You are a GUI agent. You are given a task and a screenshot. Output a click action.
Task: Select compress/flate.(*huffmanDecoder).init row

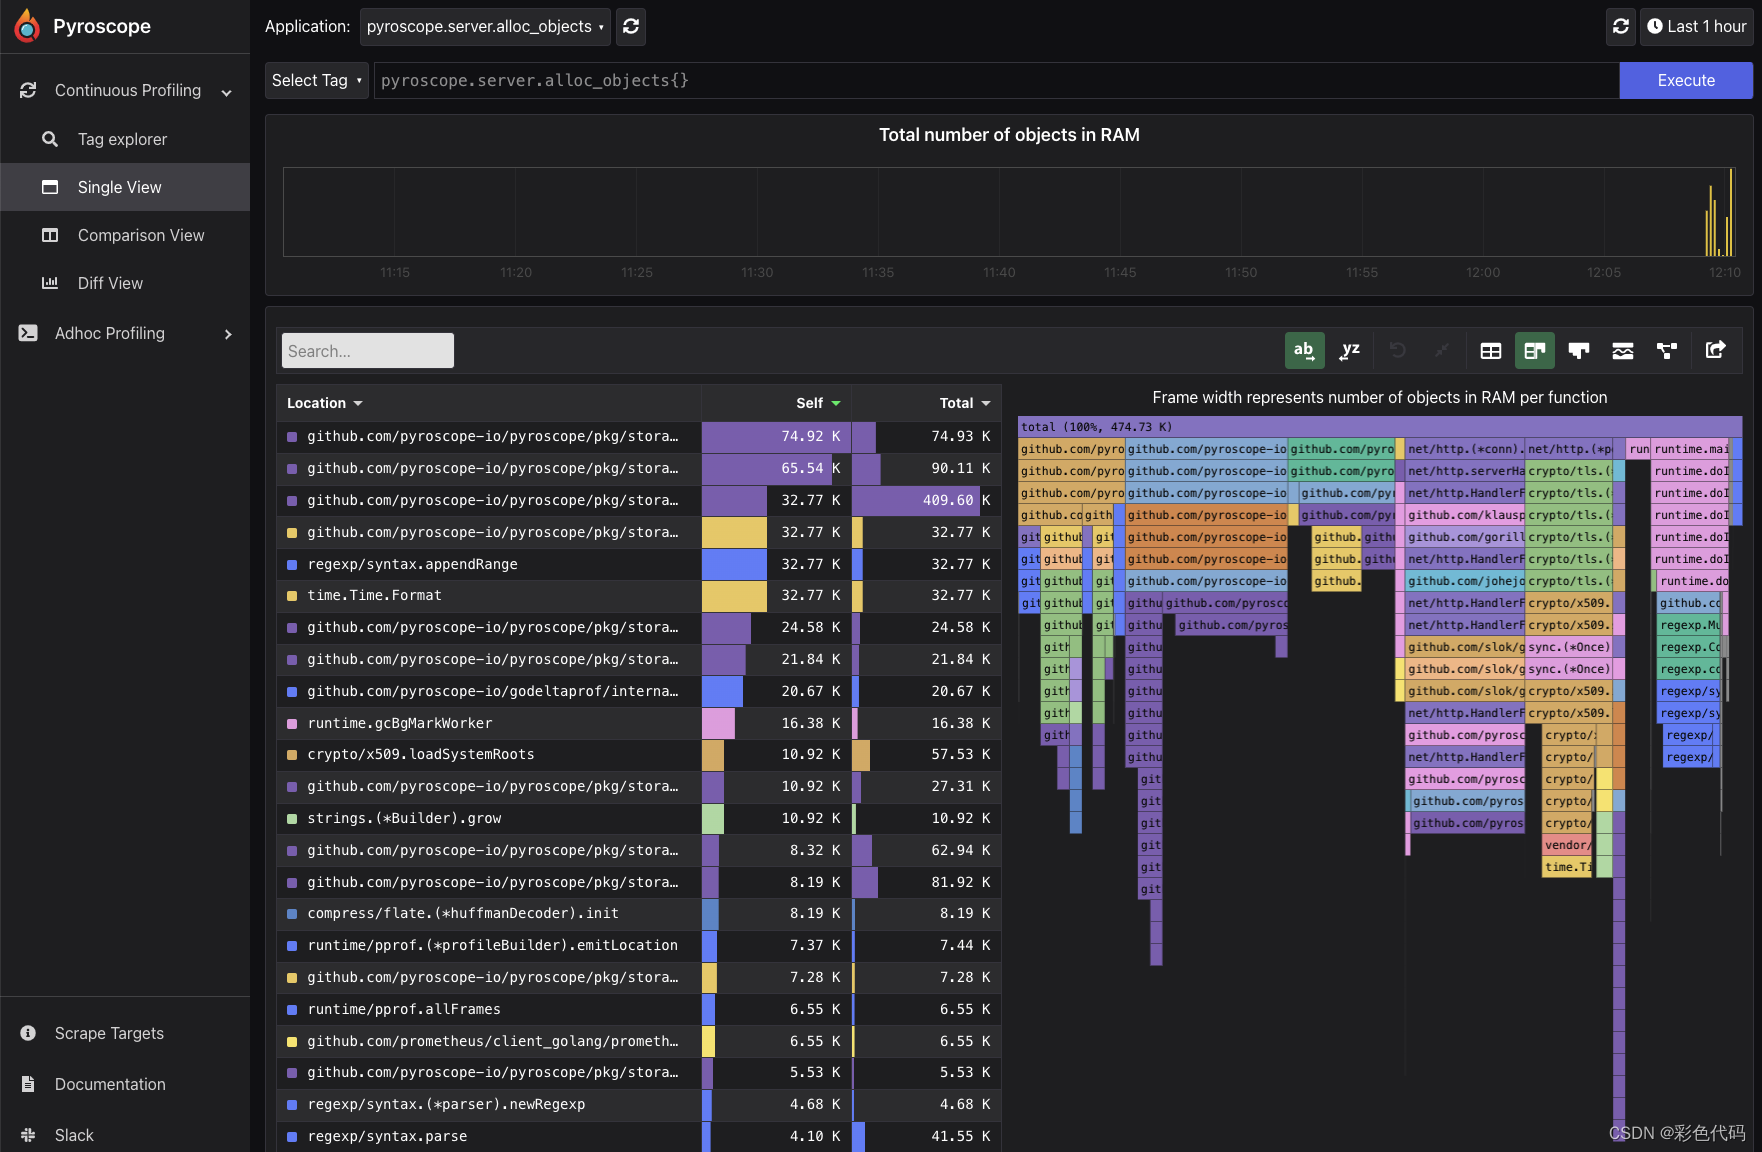pyautogui.click(x=638, y=914)
